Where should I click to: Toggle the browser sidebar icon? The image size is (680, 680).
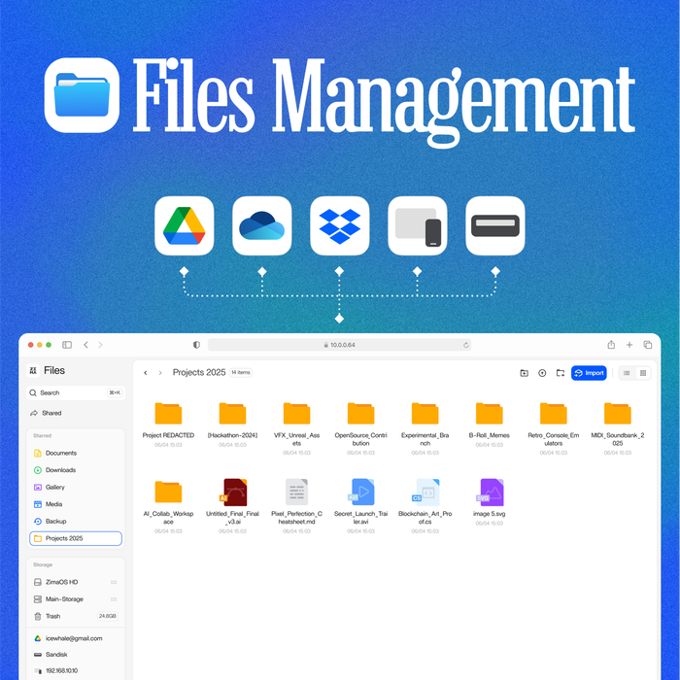(x=67, y=345)
